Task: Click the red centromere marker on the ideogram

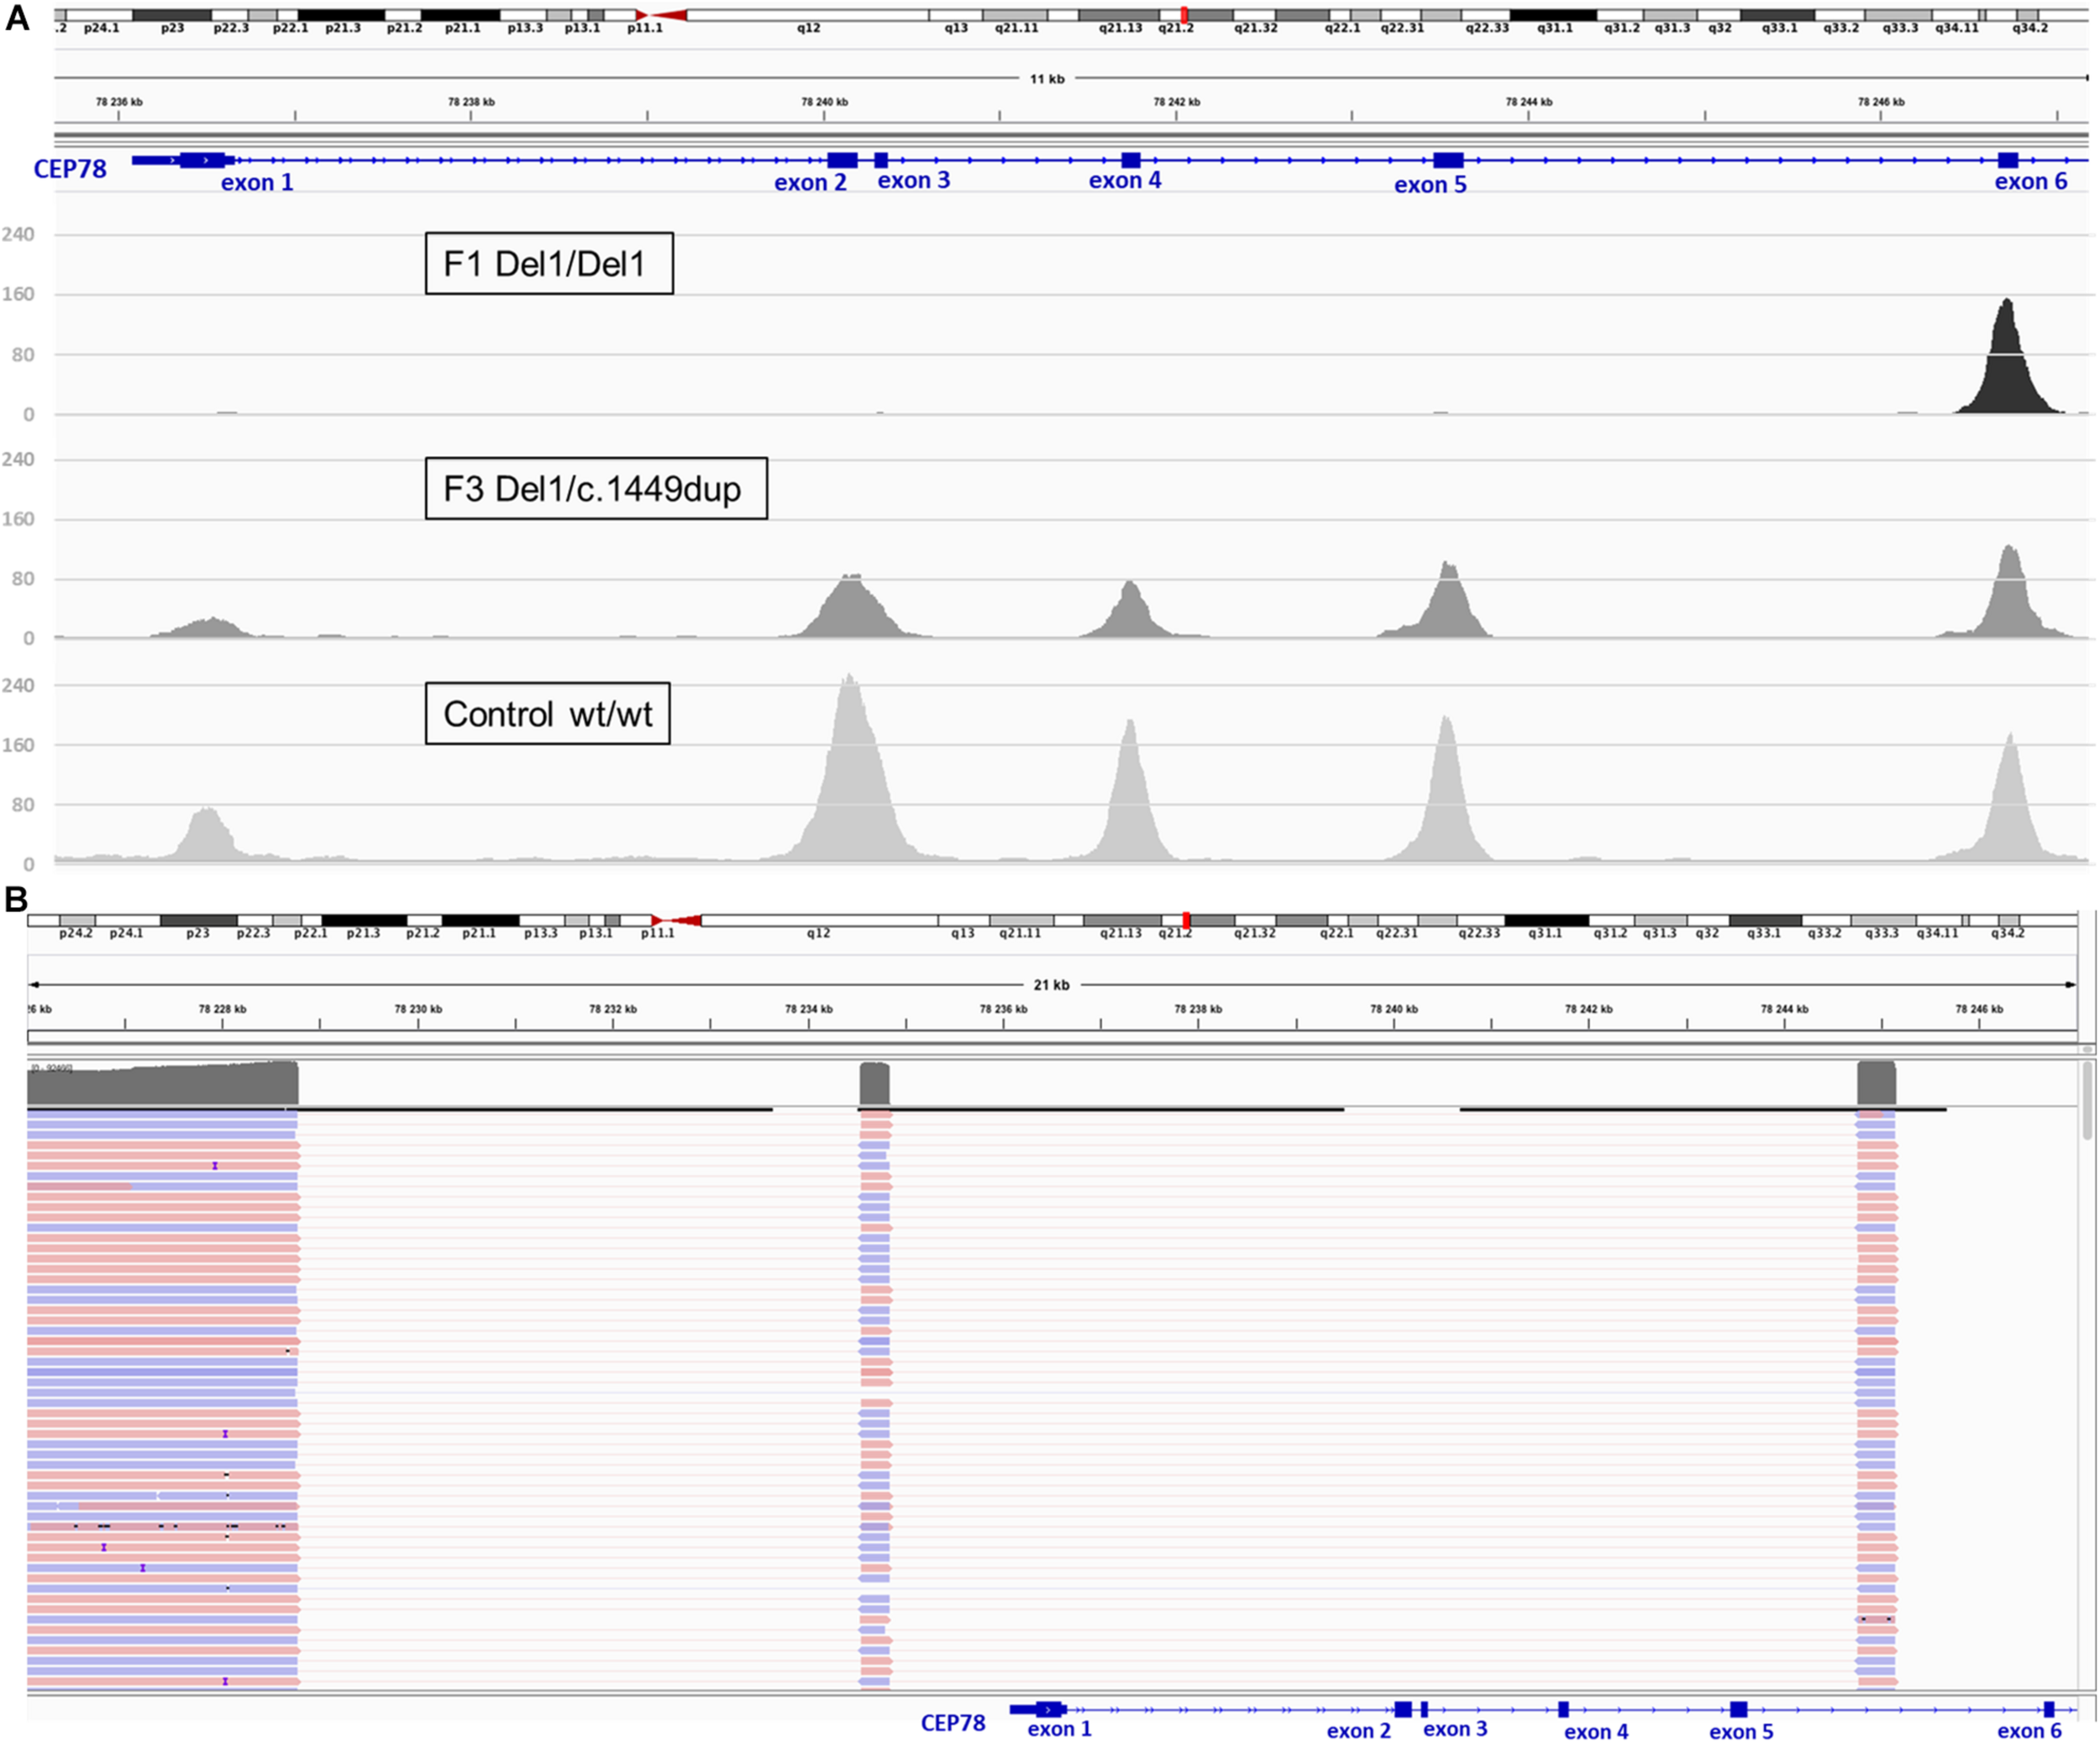Action: [x=650, y=15]
